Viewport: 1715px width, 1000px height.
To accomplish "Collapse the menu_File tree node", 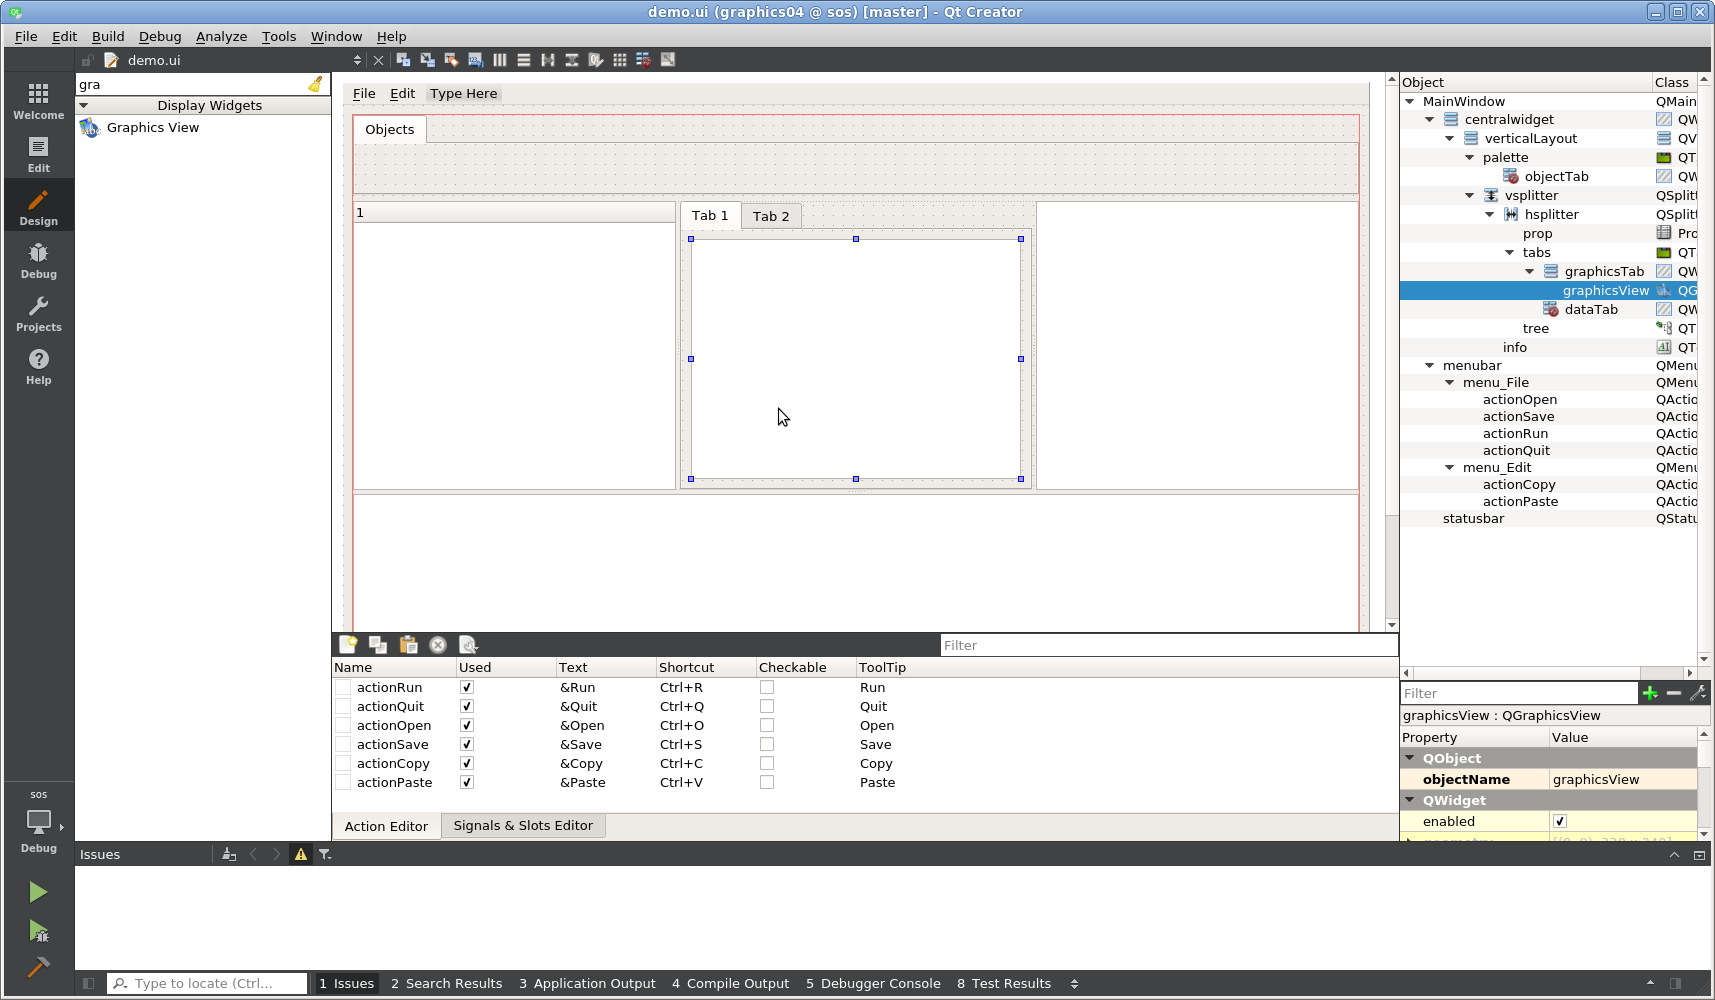I will point(1450,382).
